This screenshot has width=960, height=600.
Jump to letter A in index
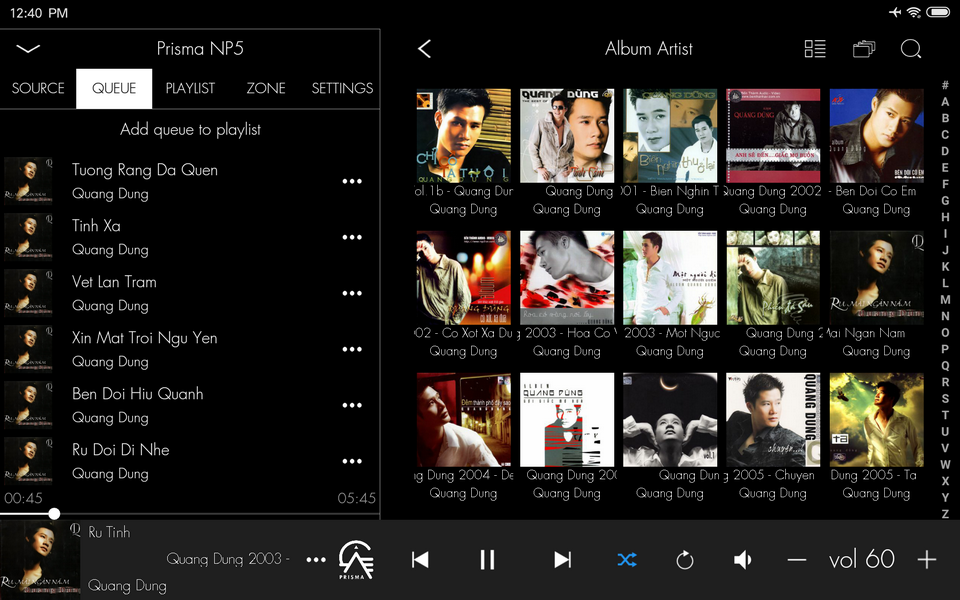pos(945,102)
